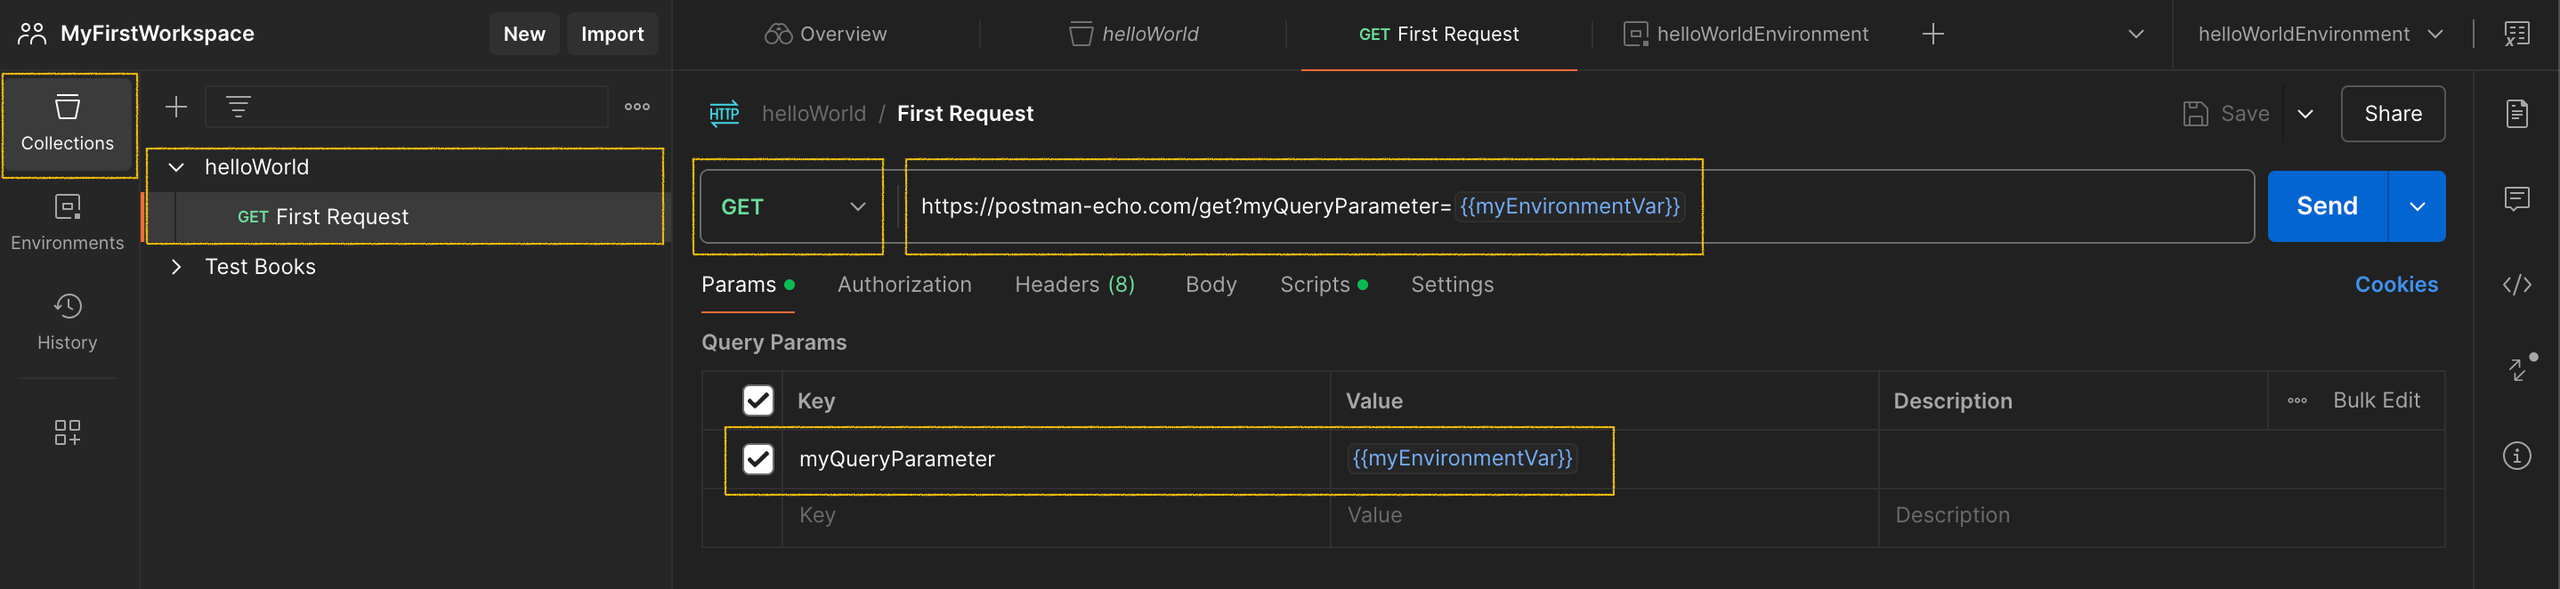Switch to the GET First Request tab

pos(1438,34)
